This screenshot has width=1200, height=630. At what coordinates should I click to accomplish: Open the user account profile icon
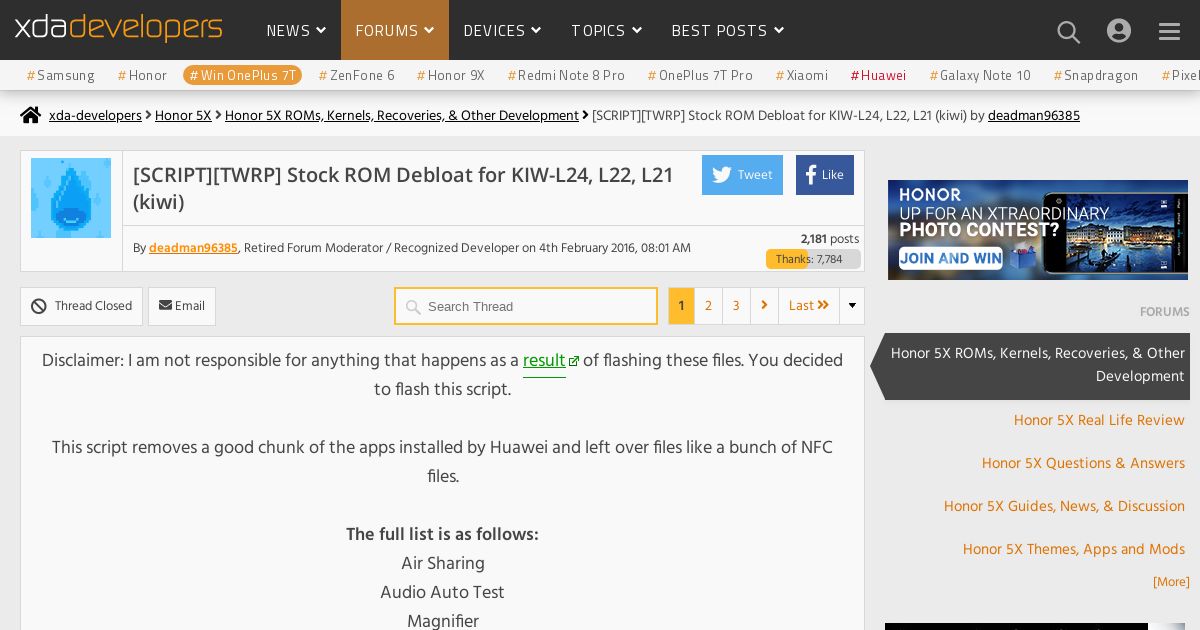1119,31
